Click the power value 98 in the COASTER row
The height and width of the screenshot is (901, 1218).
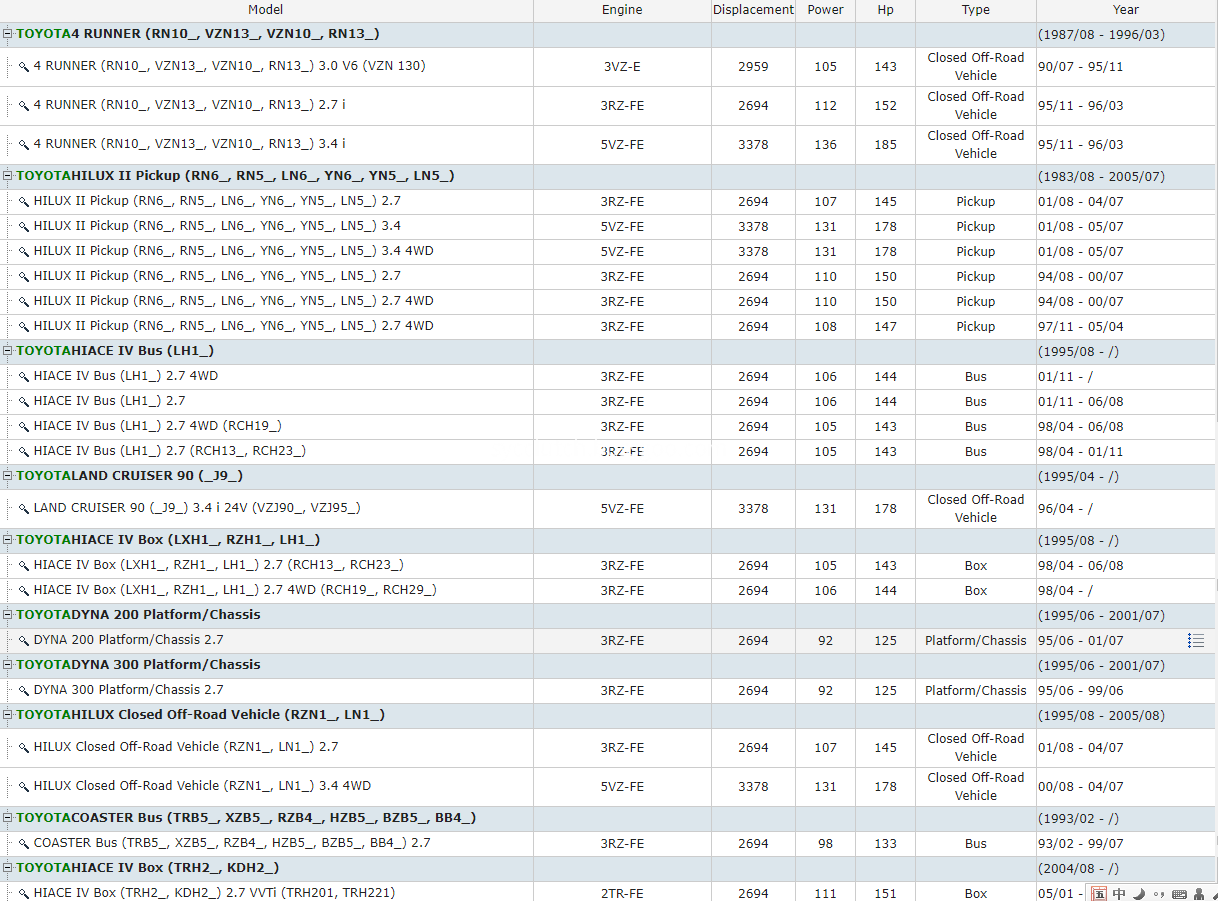click(x=825, y=844)
